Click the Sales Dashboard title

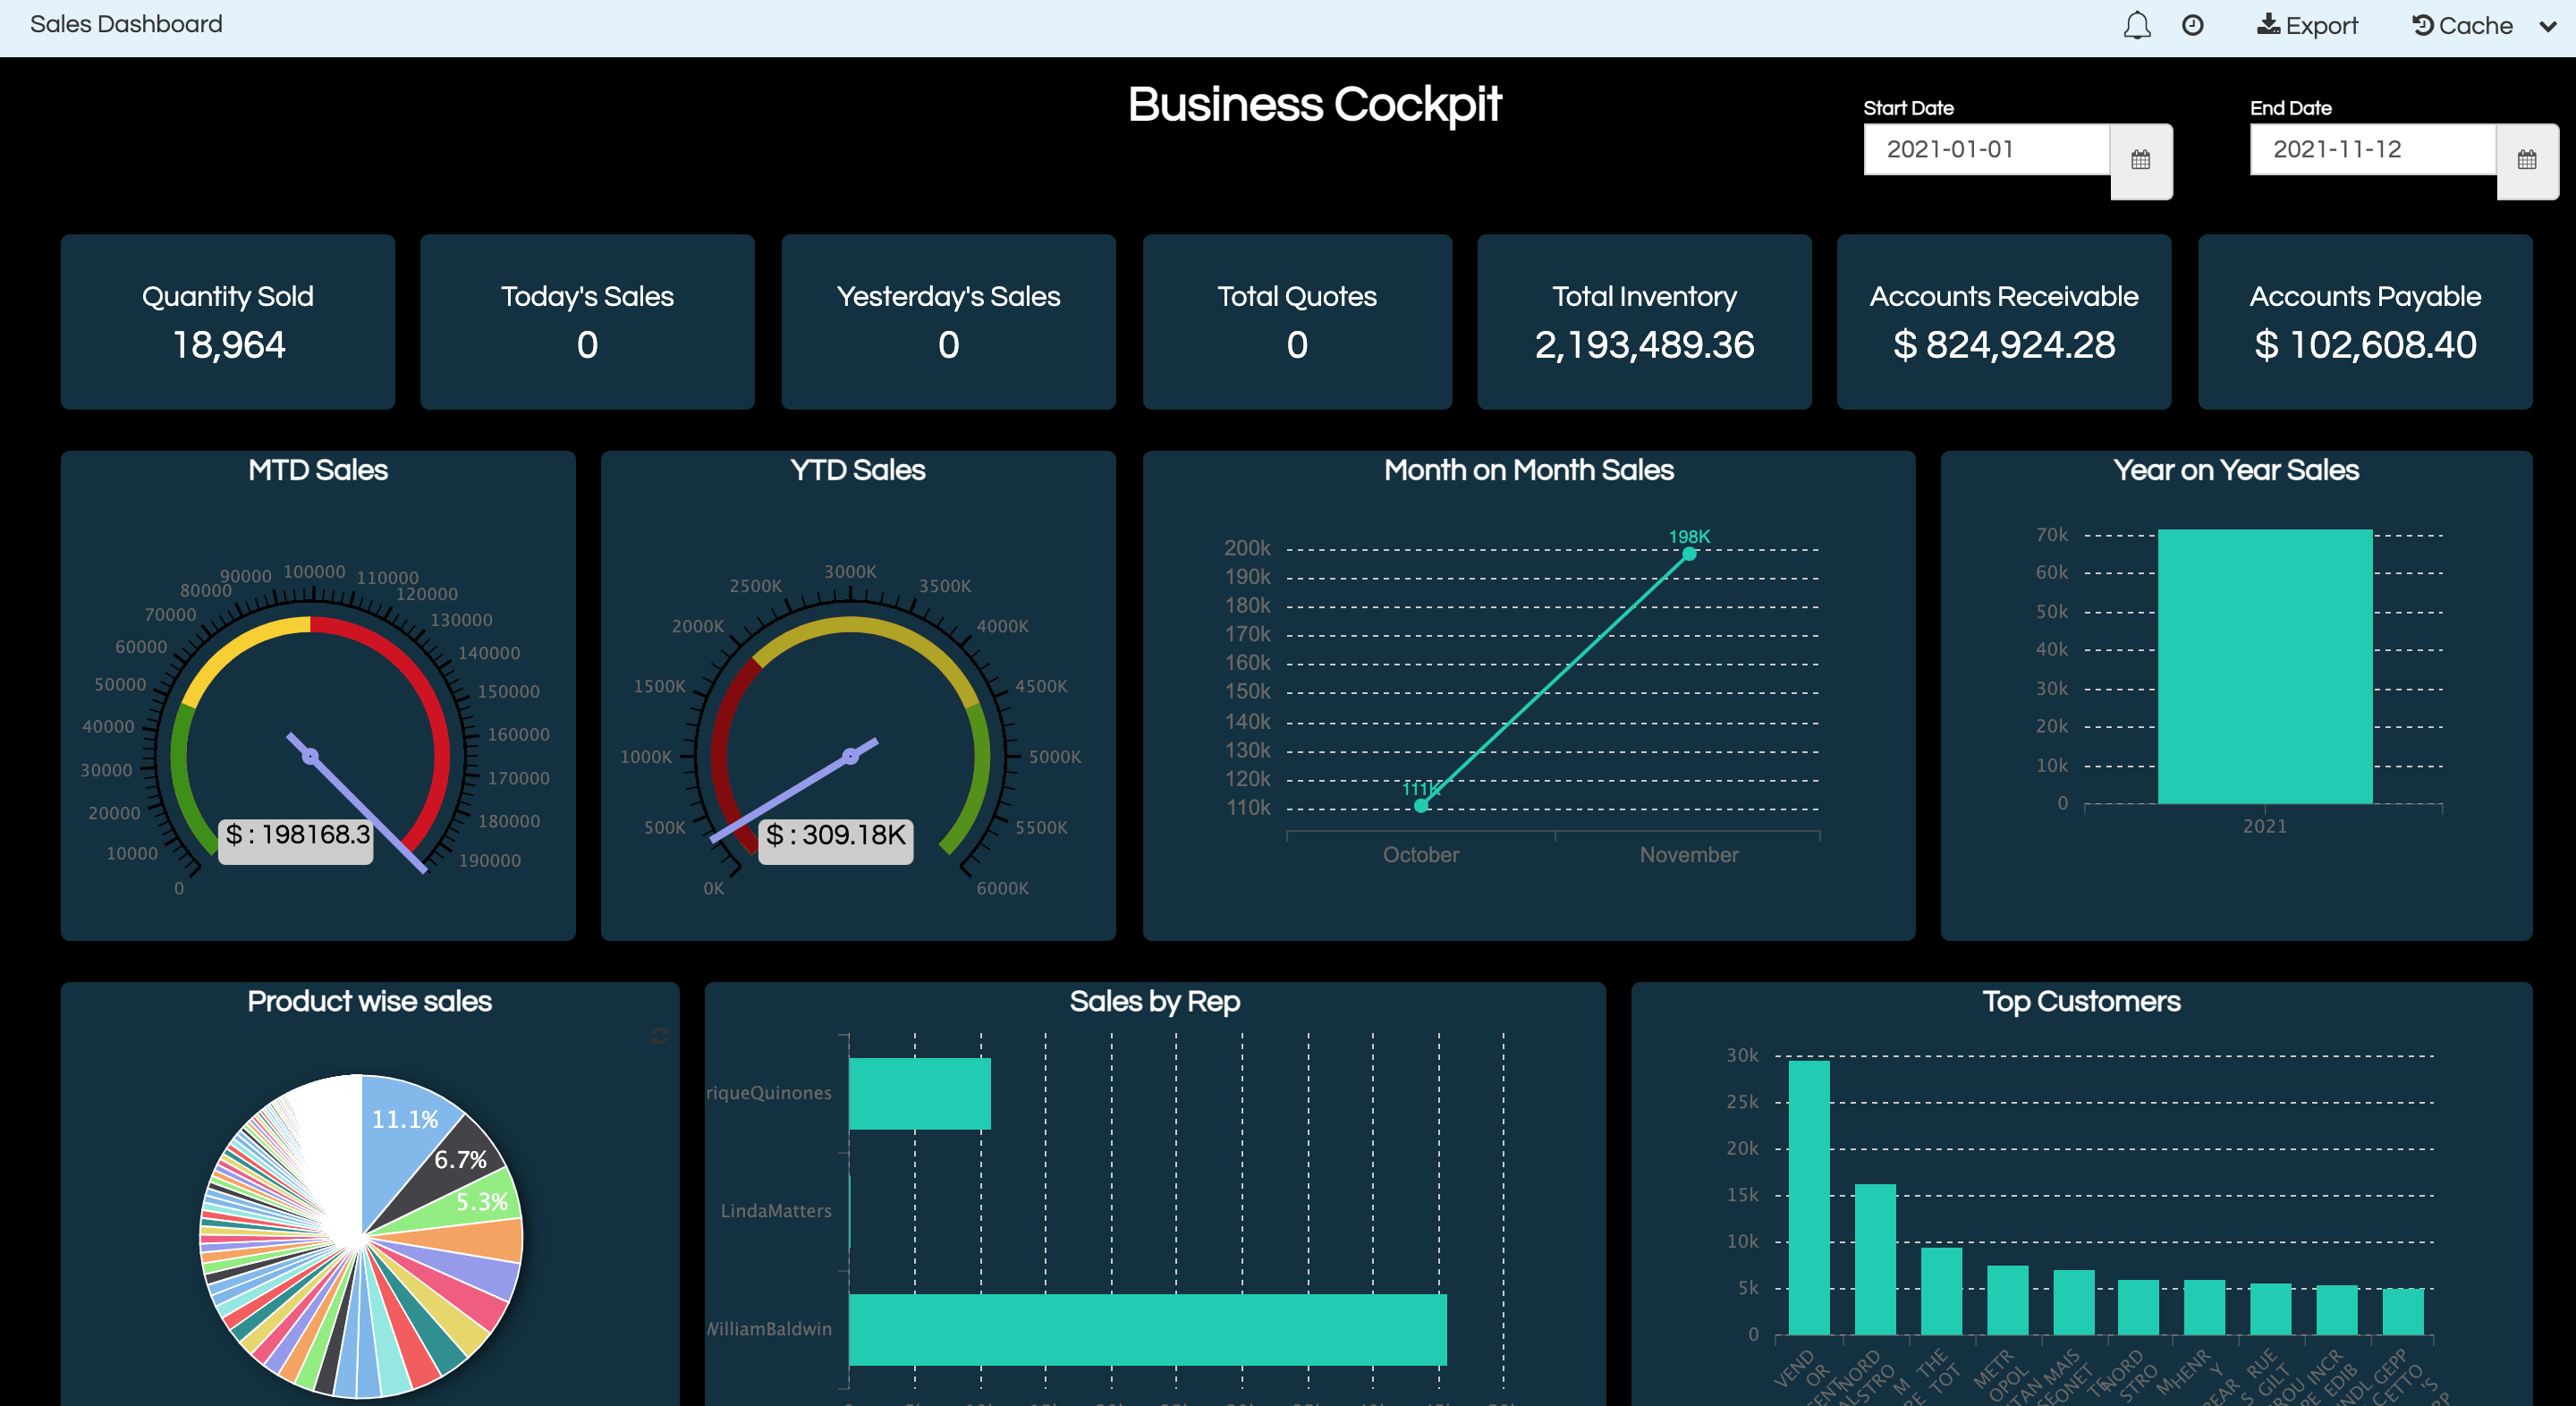126,24
